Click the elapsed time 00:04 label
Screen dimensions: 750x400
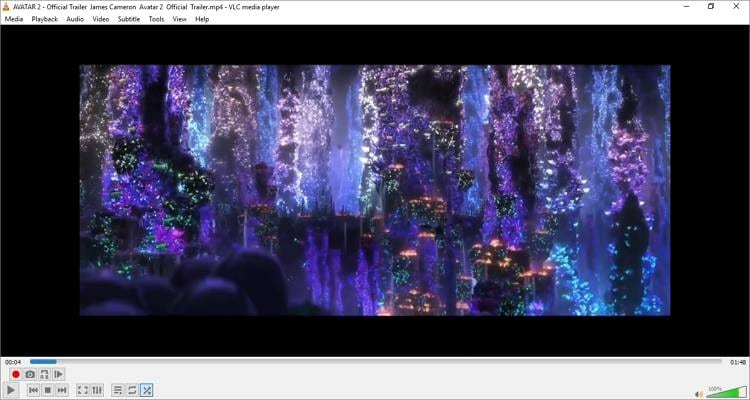click(x=13, y=362)
